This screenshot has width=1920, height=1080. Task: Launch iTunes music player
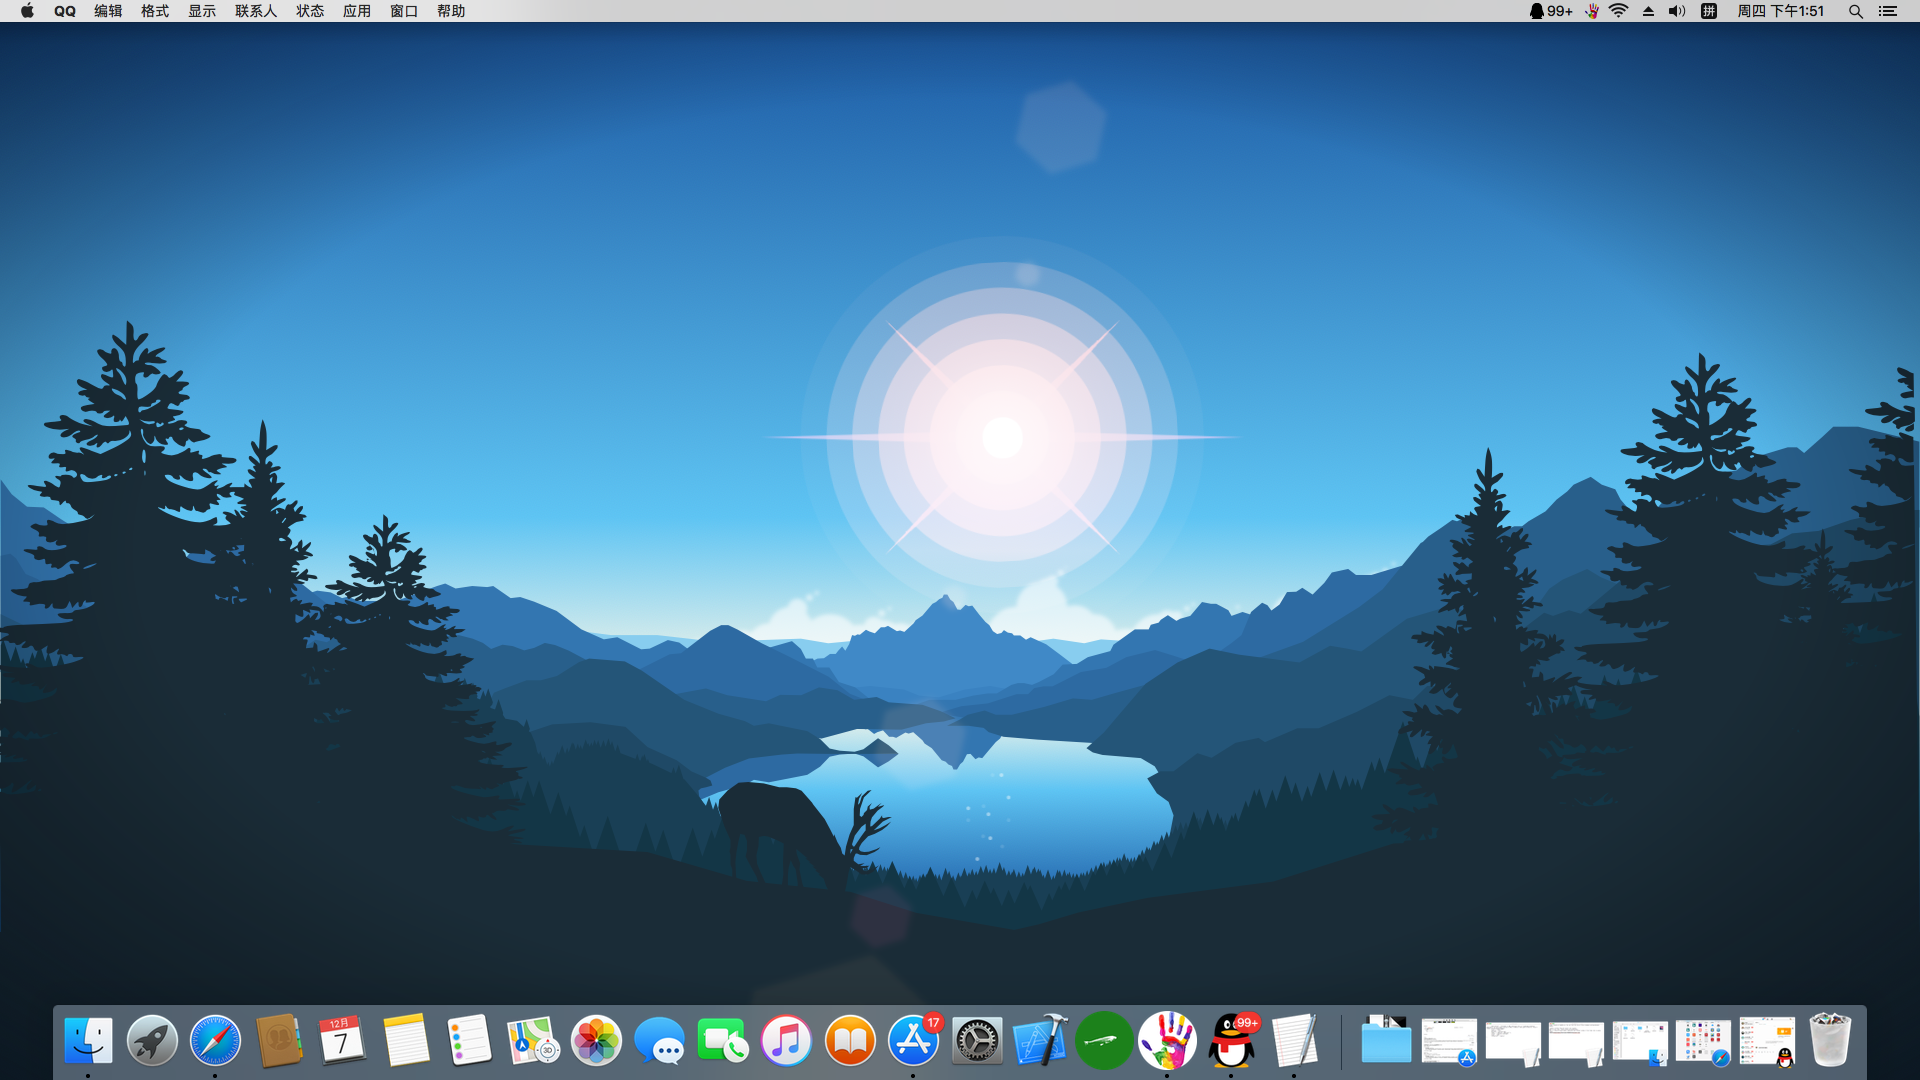[787, 1040]
